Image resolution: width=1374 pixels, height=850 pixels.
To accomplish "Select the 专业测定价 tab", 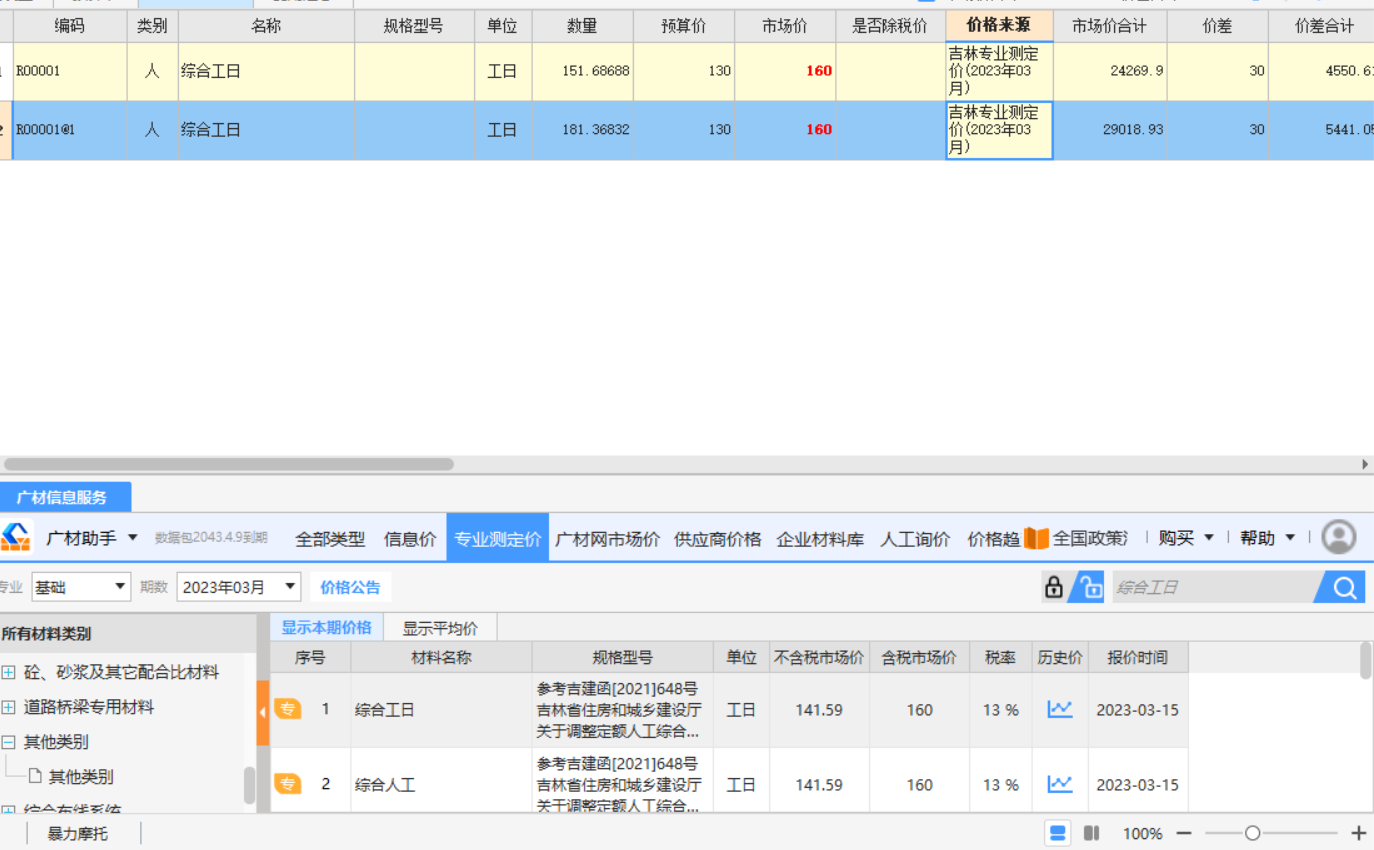I will pyautogui.click(x=497, y=539).
